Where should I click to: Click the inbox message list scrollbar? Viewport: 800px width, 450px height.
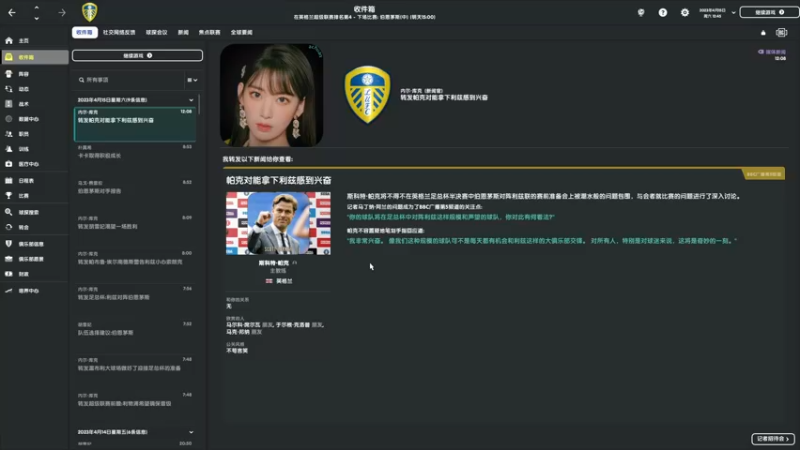[198, 105]
